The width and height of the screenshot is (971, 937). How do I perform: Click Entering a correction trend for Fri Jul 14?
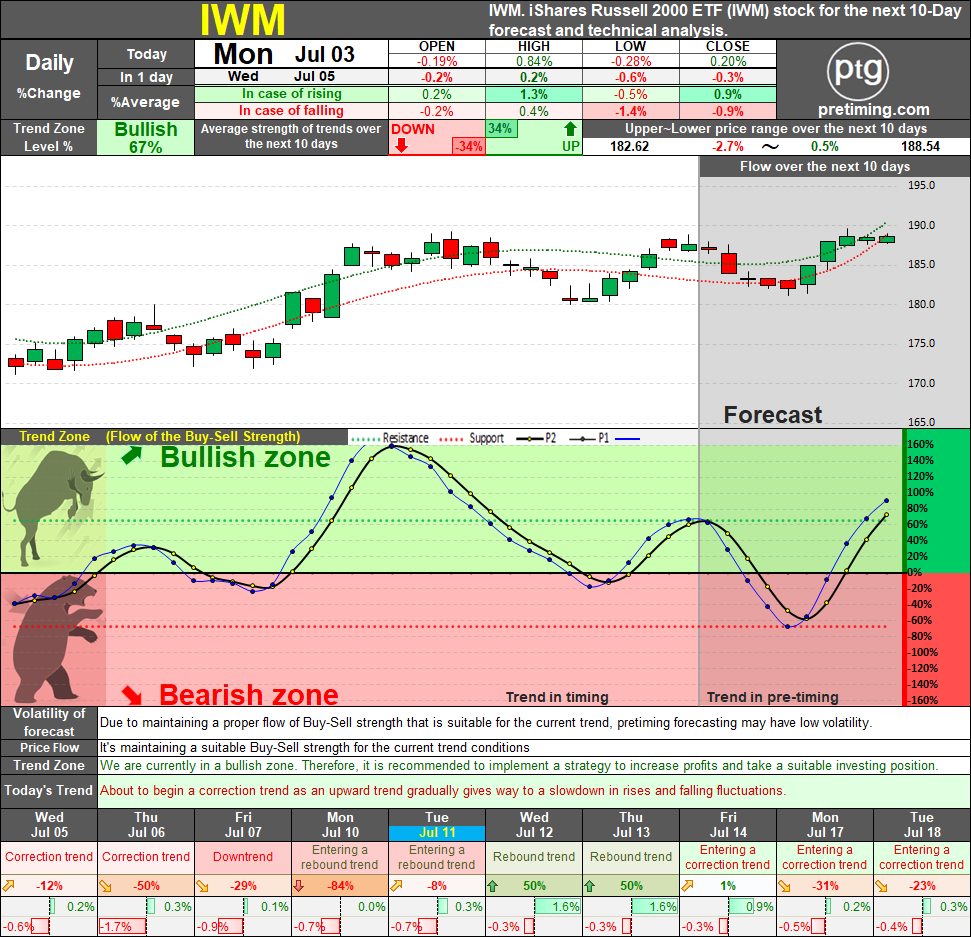pyautogui.click(x=728, y=857)
